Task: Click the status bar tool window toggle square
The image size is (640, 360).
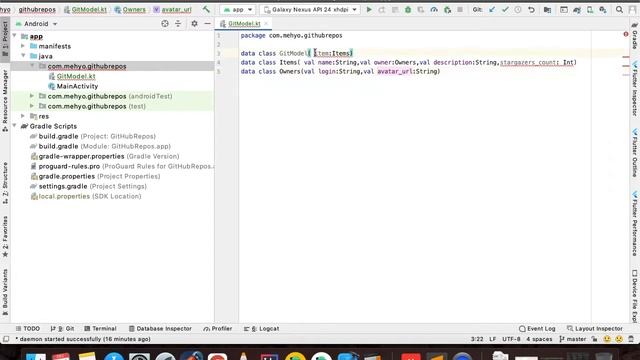Action: coord(6,339)
